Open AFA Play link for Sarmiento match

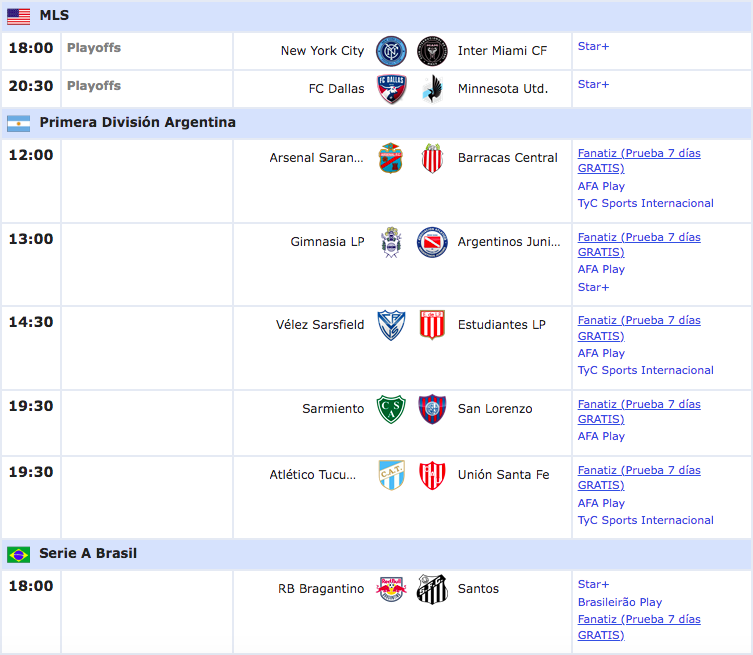point(601,436)
